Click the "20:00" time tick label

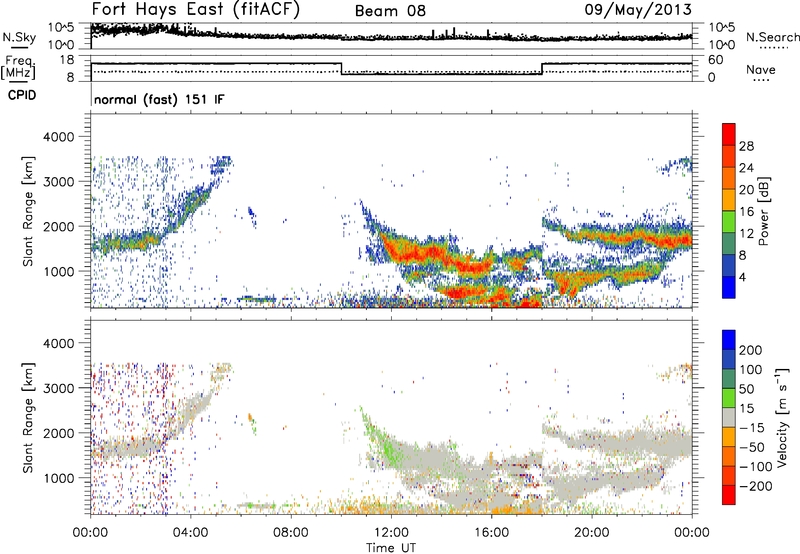591,533
